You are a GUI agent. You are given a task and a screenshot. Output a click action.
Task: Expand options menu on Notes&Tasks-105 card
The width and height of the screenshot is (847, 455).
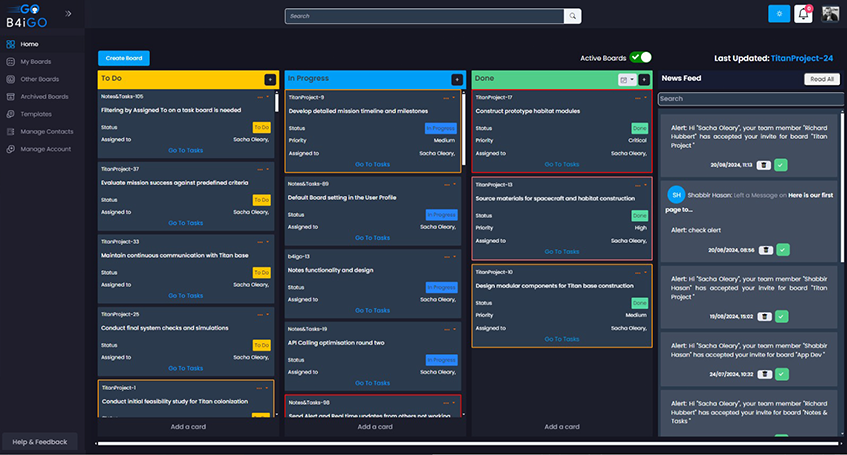pos(268,97)
